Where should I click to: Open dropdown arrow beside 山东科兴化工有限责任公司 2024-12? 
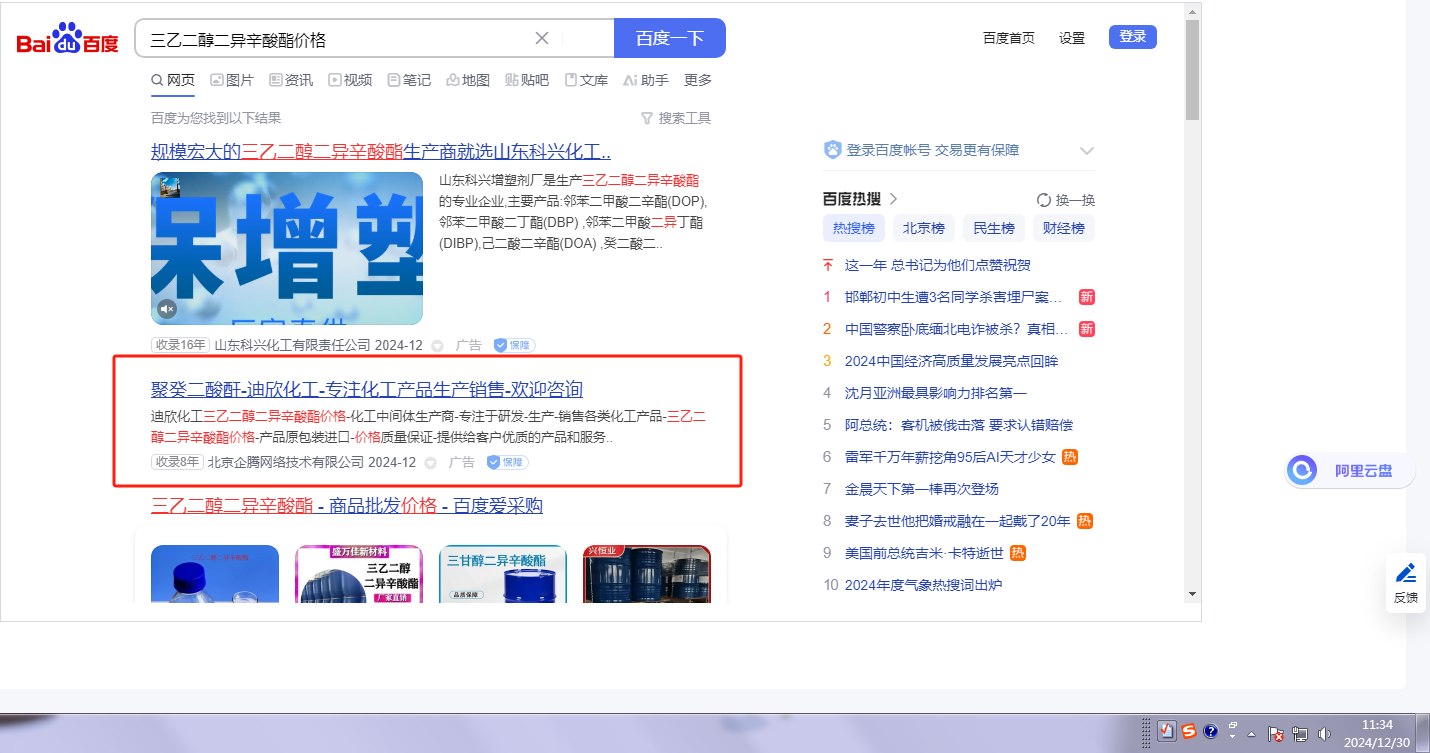[437, 346]
